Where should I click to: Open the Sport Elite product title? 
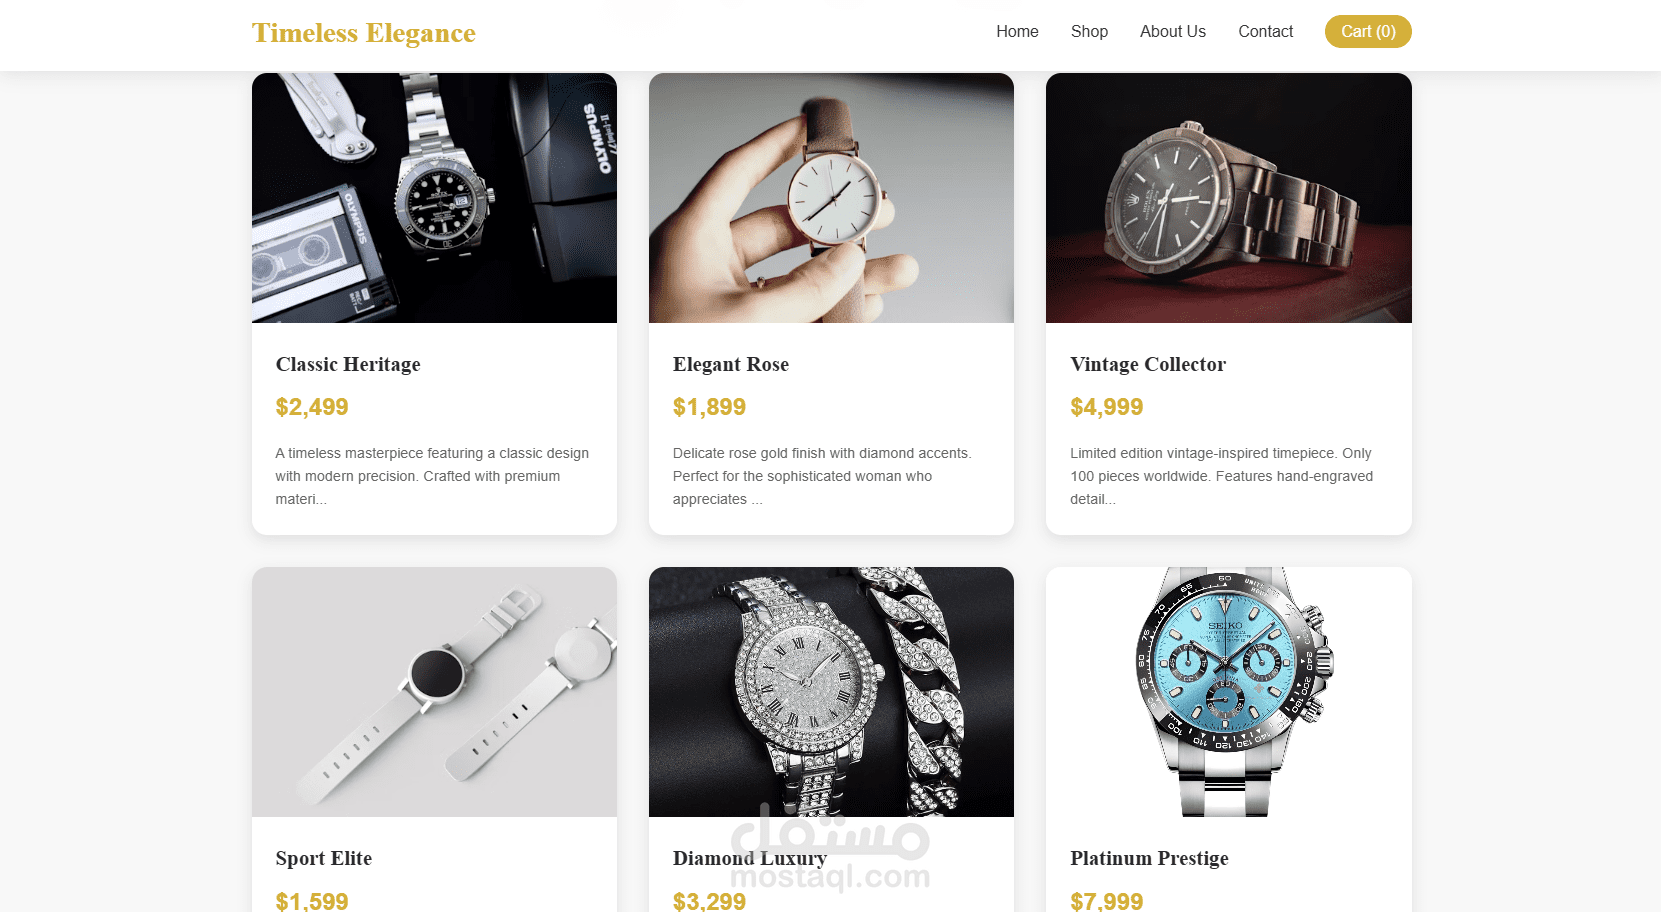[324, 858]
